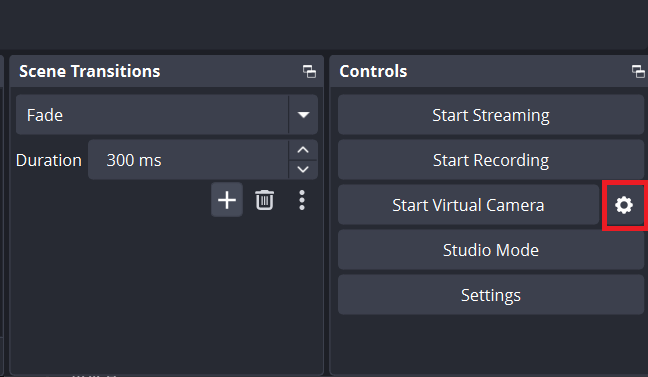Screen dimensions: 648x377
Task: Click the Duration label
Action: coord(49,160)
